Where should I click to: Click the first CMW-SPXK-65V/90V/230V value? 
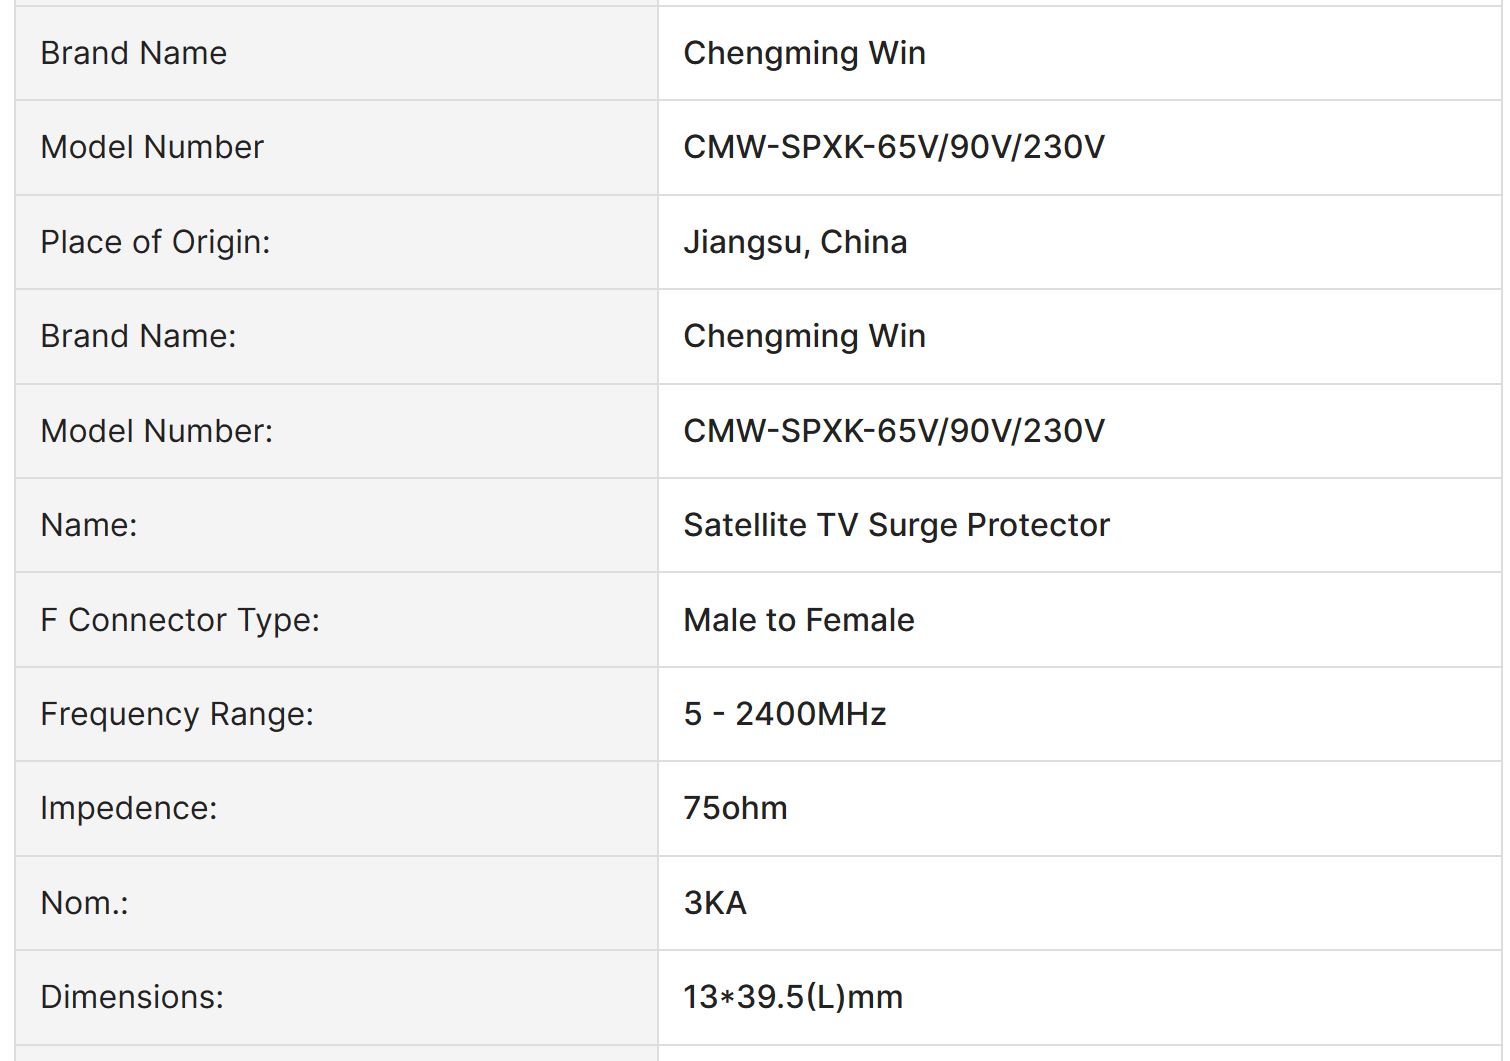(x=894, y=147)
